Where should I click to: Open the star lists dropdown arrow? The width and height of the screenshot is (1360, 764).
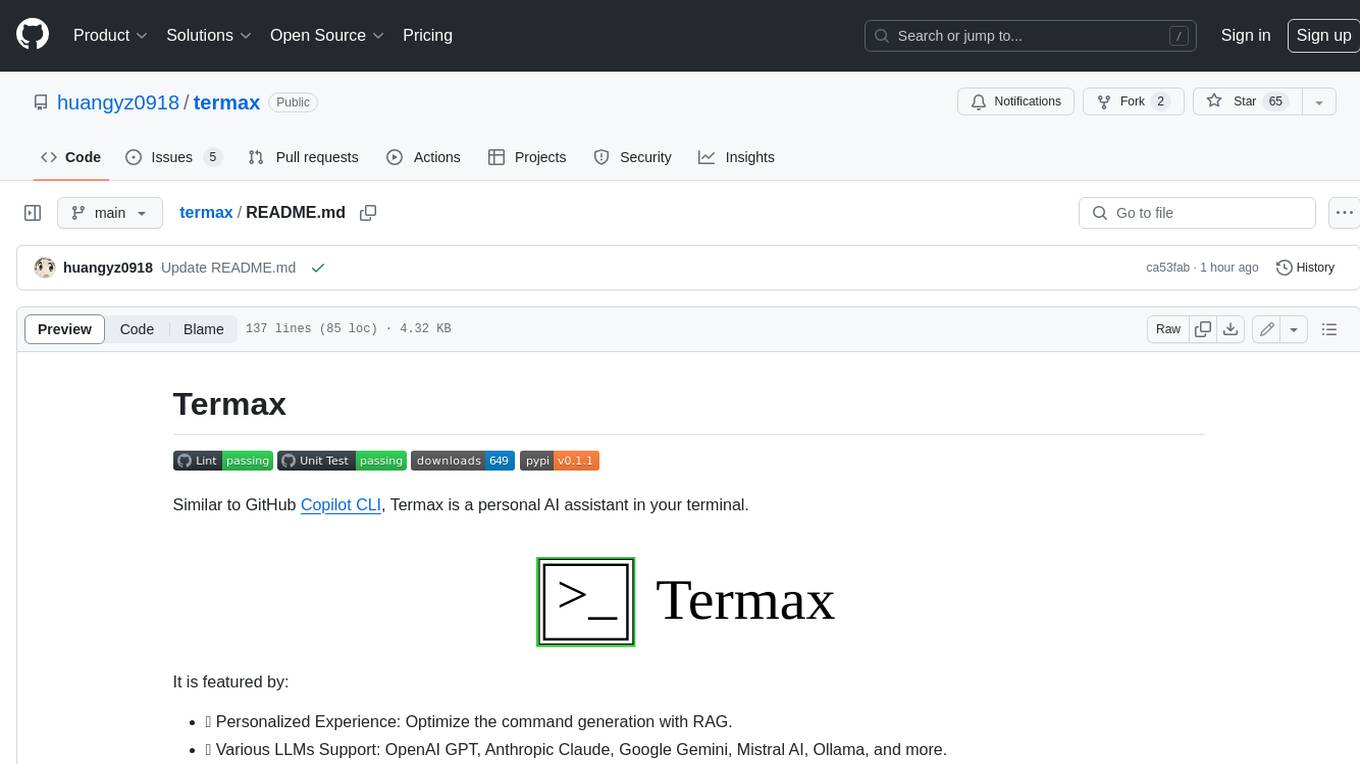click(1319, 102)
